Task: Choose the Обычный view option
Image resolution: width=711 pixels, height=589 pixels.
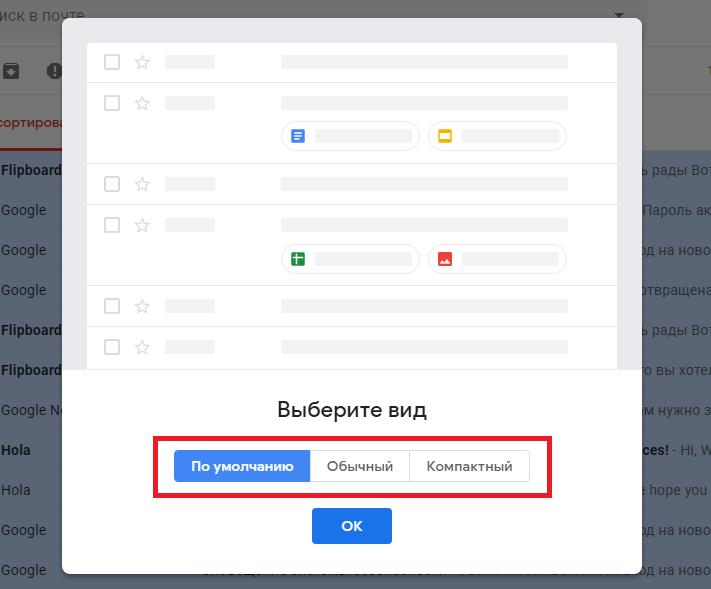Action: (x=360, y=466)
